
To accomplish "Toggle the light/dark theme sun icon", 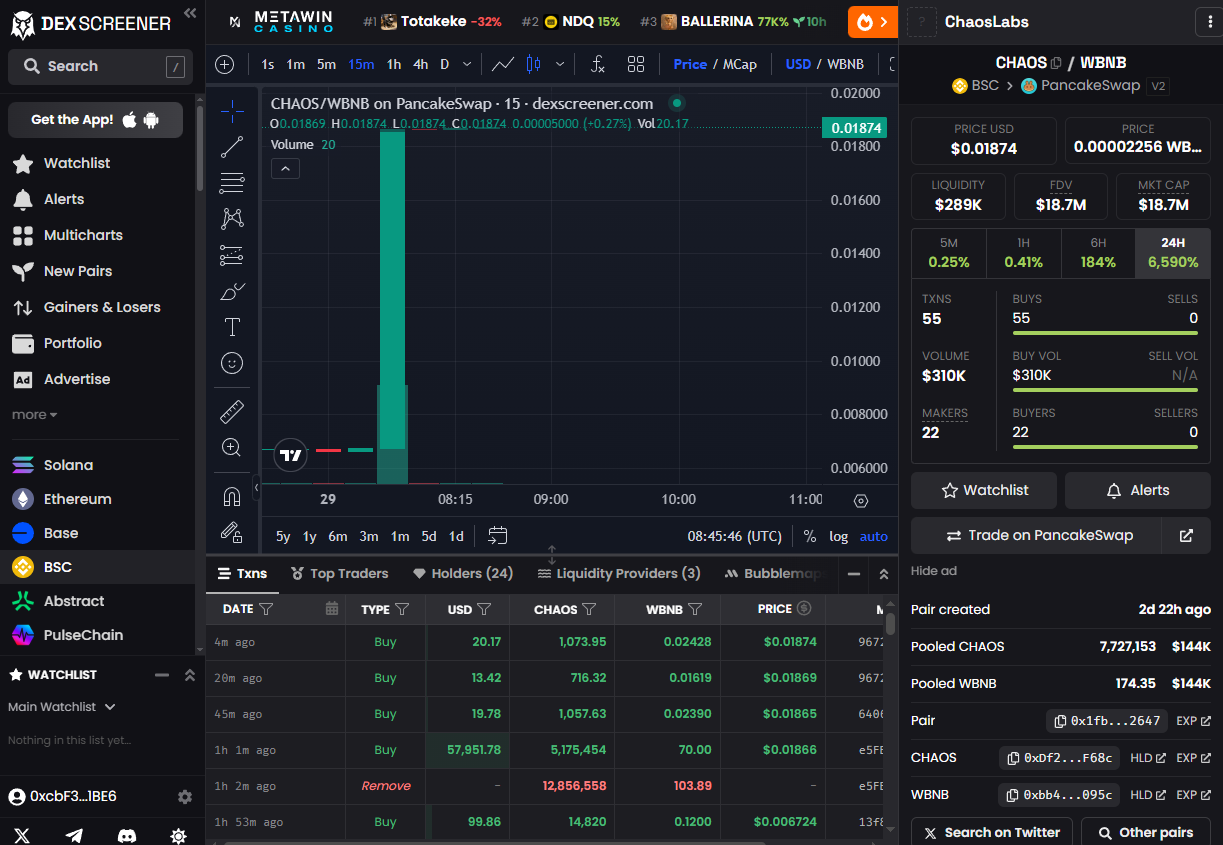I will [178, 835].
